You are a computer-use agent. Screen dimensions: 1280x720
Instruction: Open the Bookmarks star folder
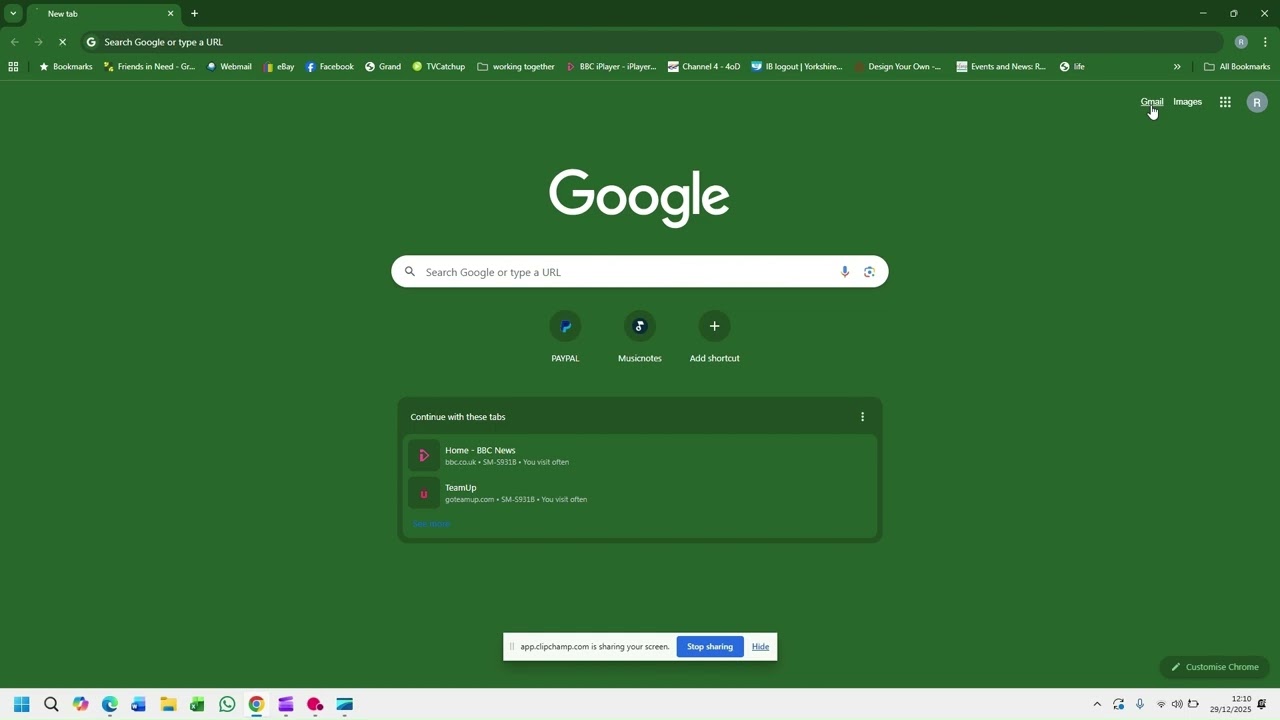[65, 67]
